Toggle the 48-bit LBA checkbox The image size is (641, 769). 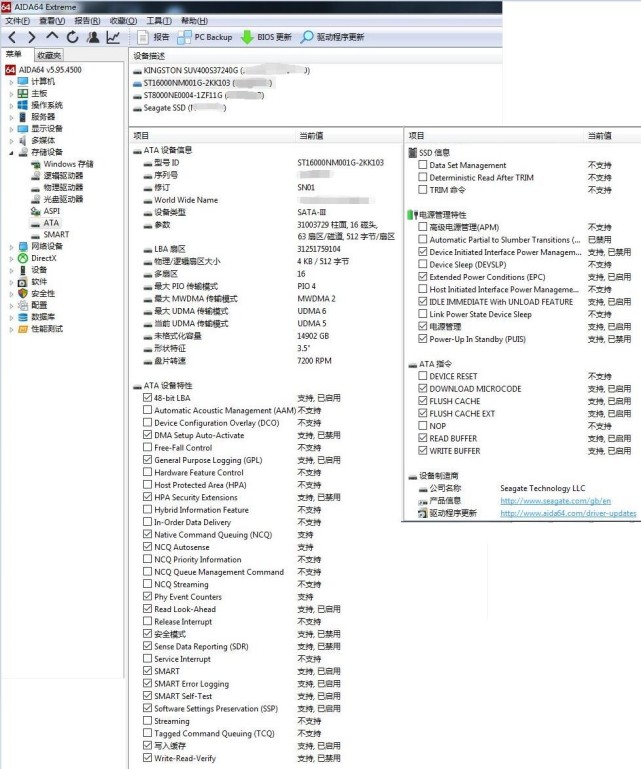147,397
